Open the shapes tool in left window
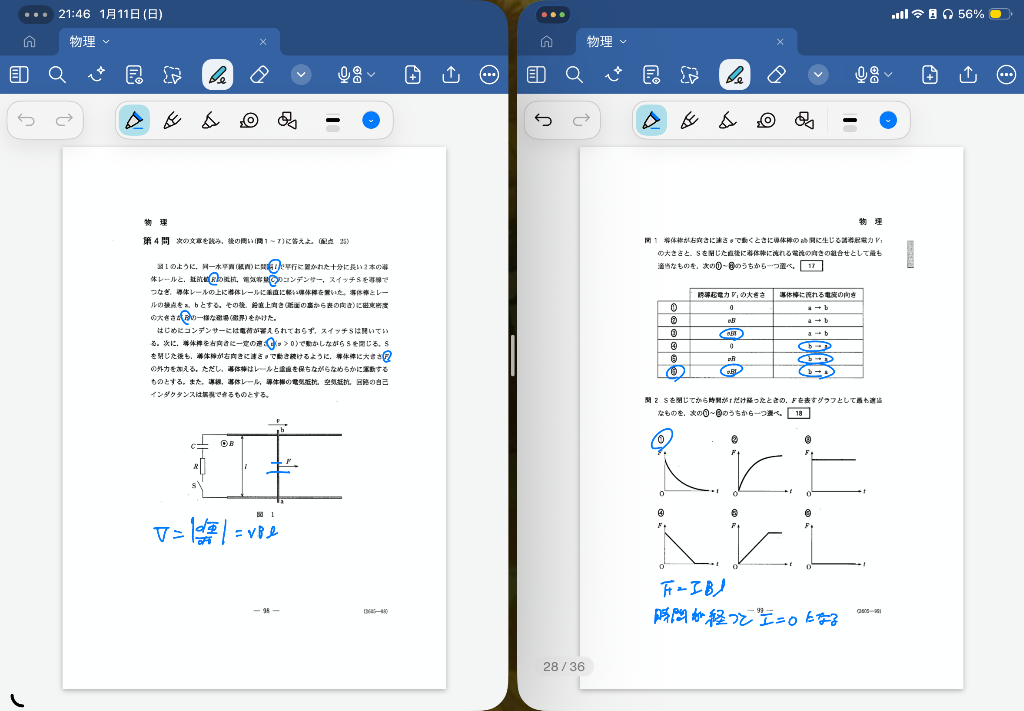 click(x=287, y=120)
